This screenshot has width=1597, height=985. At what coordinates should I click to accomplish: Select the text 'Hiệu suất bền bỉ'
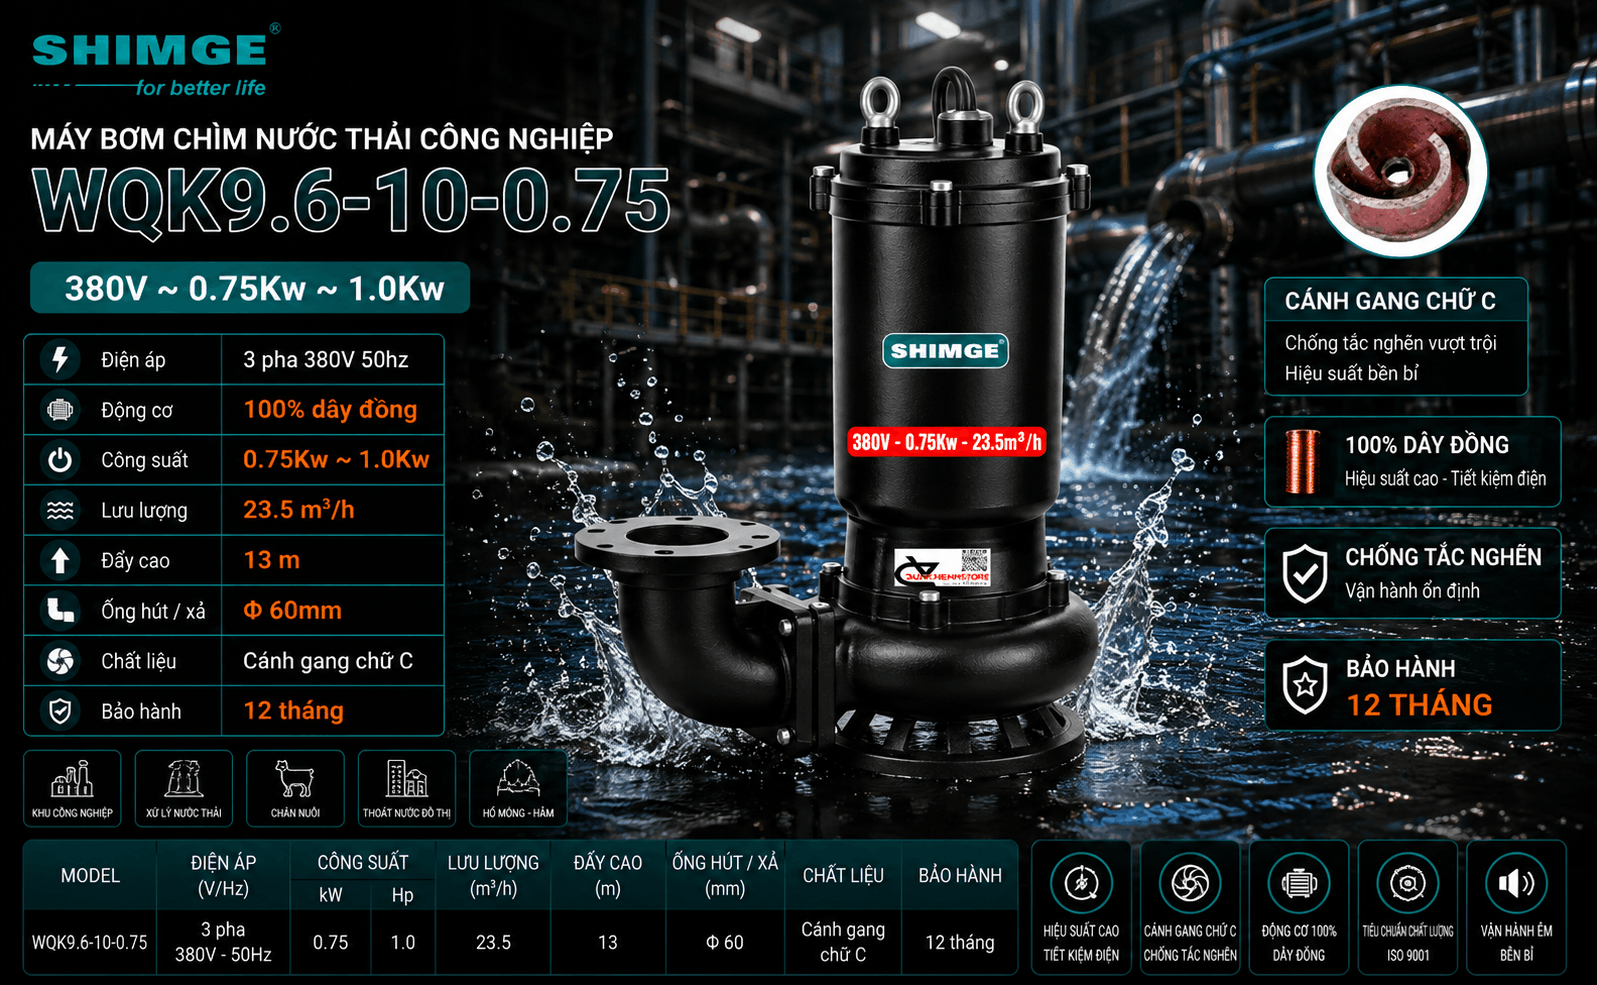1351,374
